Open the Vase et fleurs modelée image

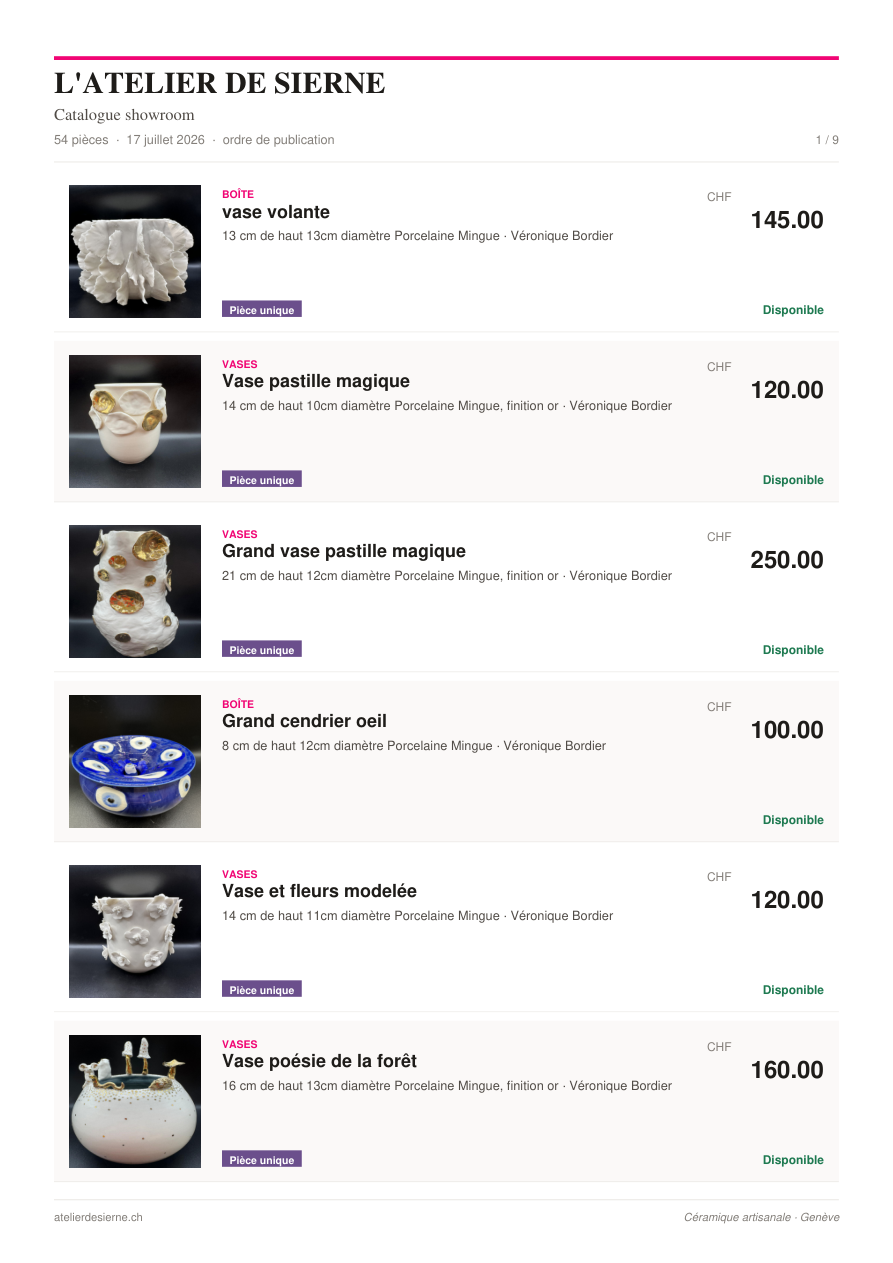(135, 931)
